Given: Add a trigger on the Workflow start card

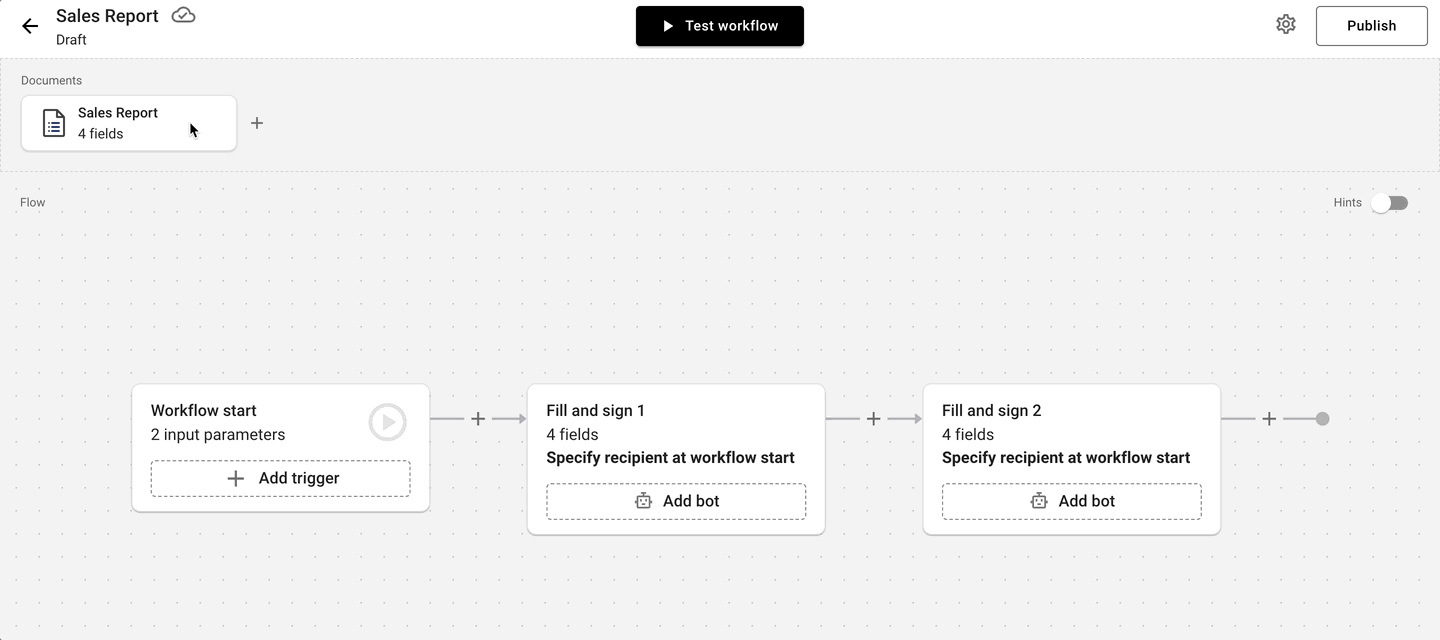Looking at the screenshot, I should coord(280,478).
